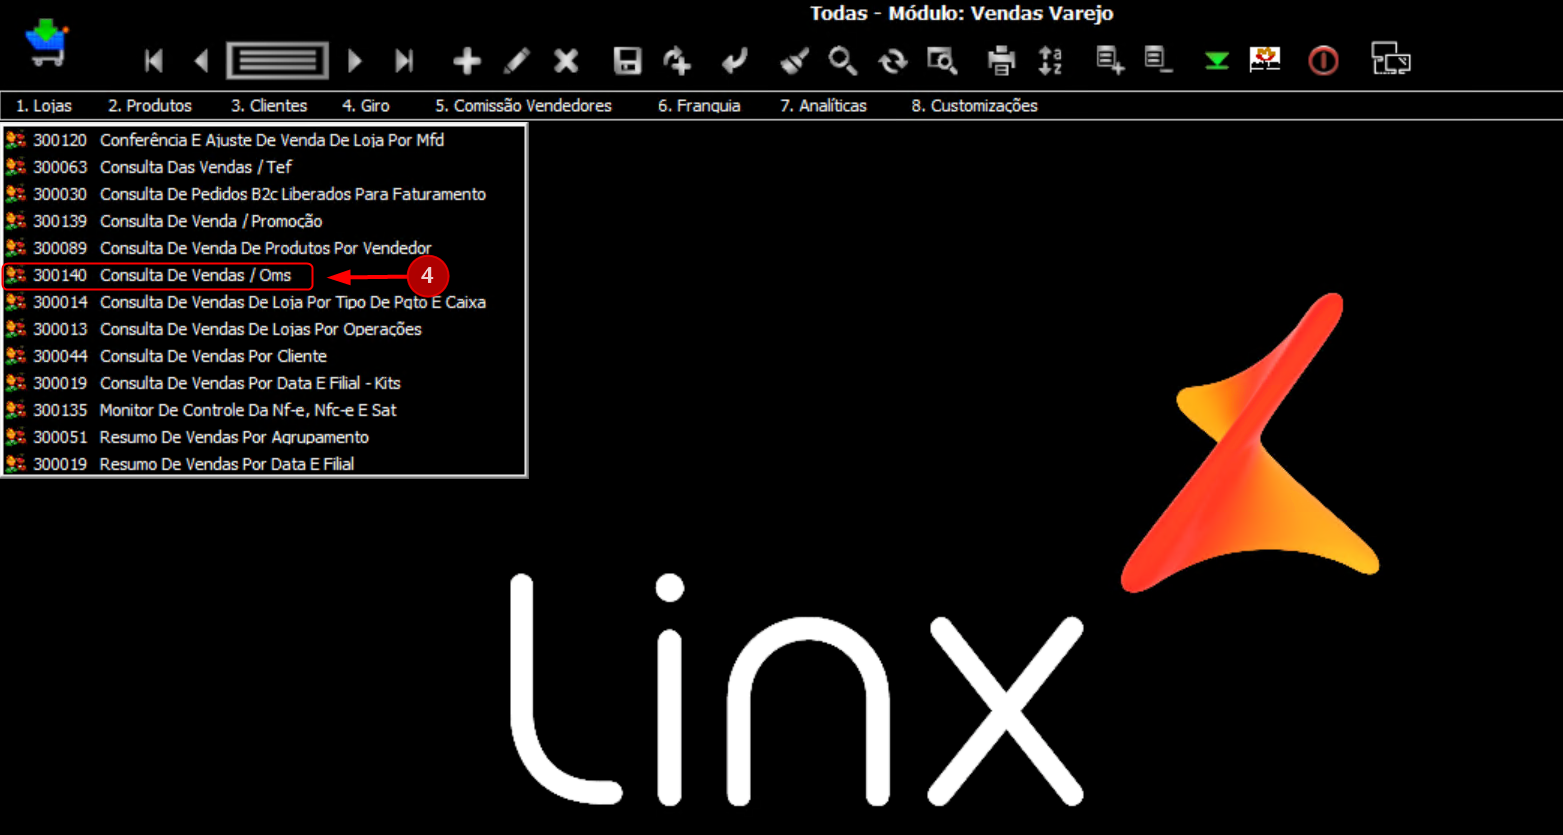Click the icon beside item 300089
This screenshot has height=835, width=1563.
tap(15, 248)
